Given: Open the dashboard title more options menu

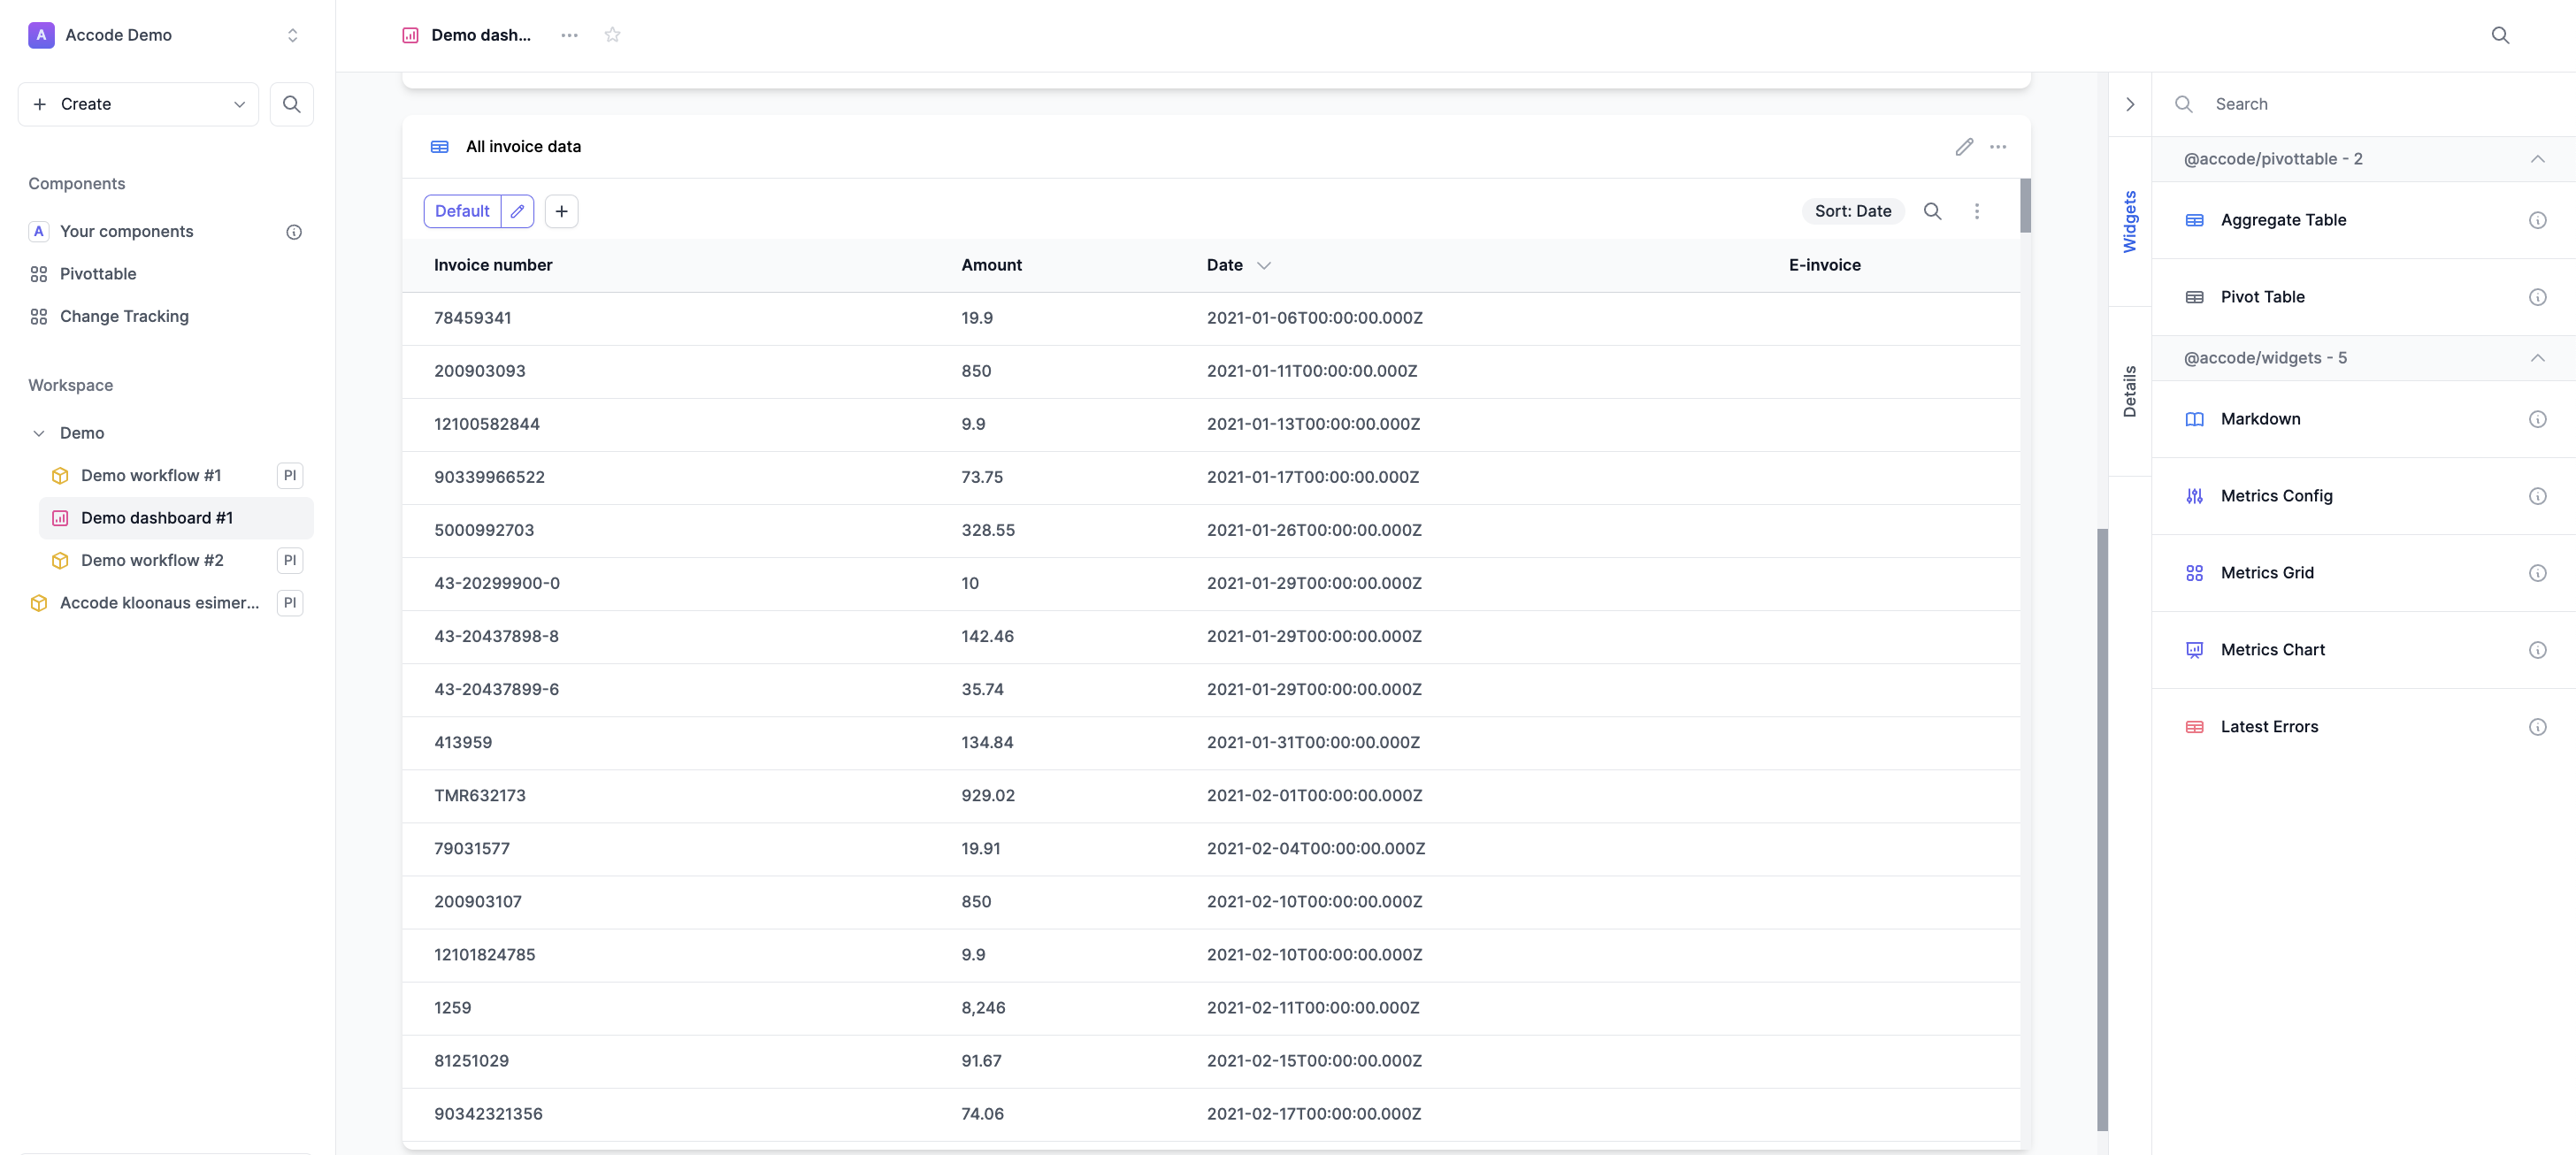Looking at the screenshot, I should (569, 35).
